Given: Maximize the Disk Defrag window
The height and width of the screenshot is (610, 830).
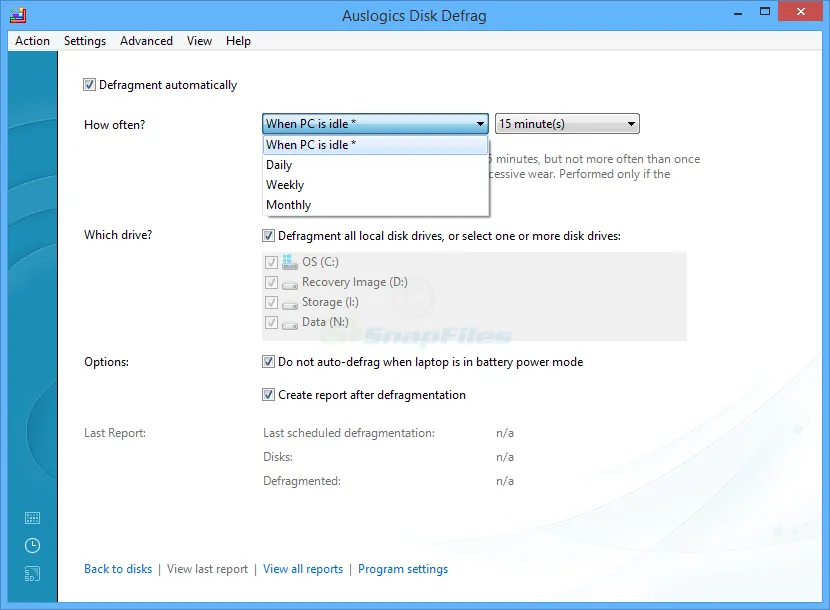Looking at the screenshot, I should [765, 12].
